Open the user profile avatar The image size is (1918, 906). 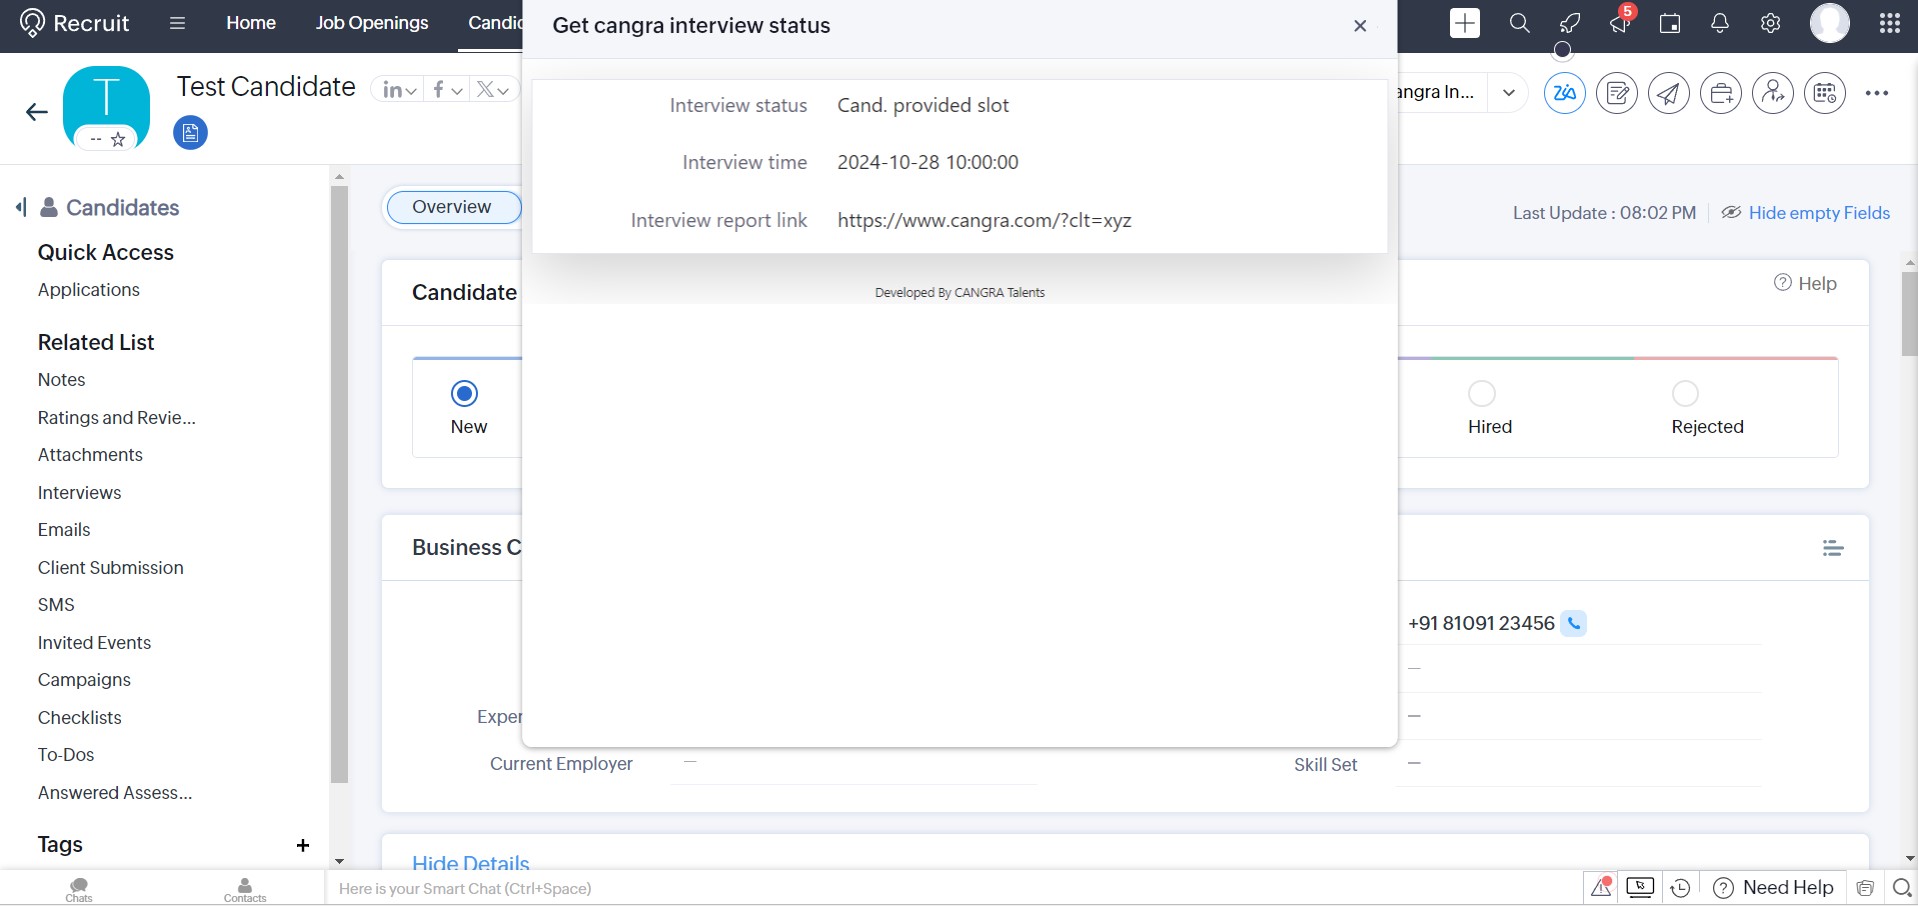tap(1830, 23)
